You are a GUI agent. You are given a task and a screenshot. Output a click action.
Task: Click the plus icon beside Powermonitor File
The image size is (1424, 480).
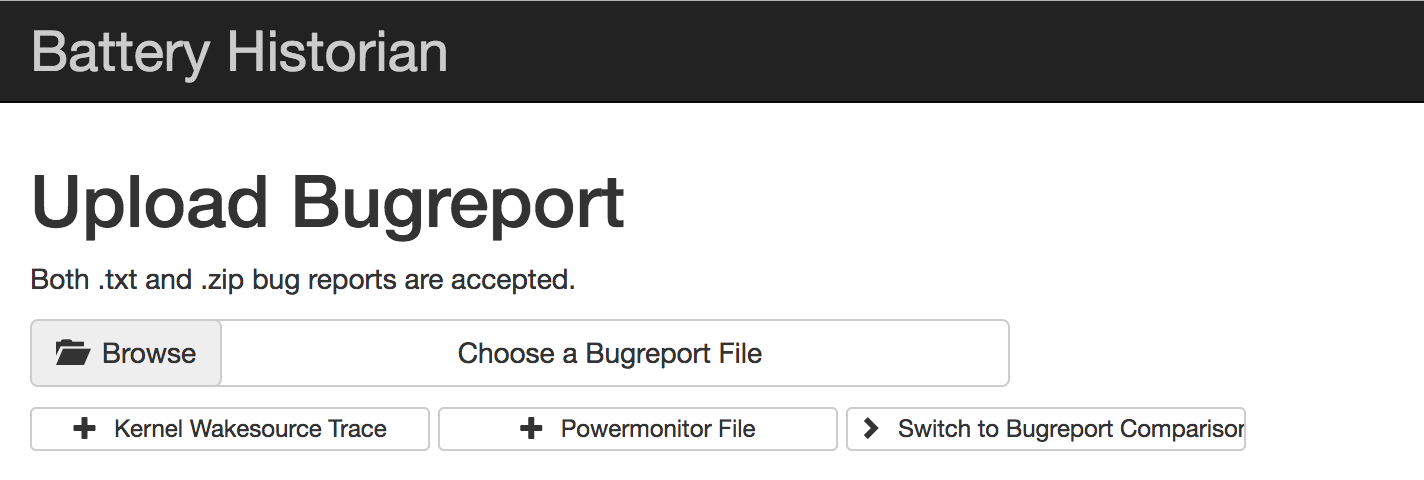point(532,429)
